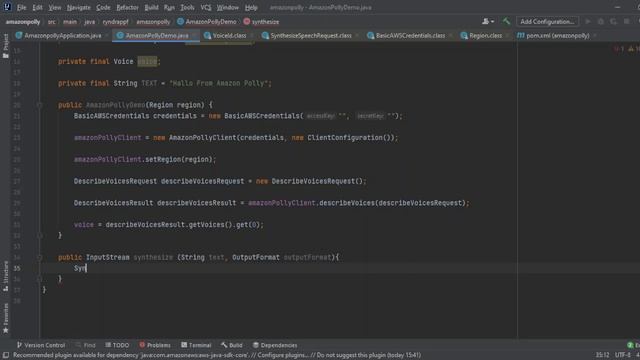The width and height of the screenshot is (640, 360).
Task: Open TODO tool window
Action: pos(117,345)
